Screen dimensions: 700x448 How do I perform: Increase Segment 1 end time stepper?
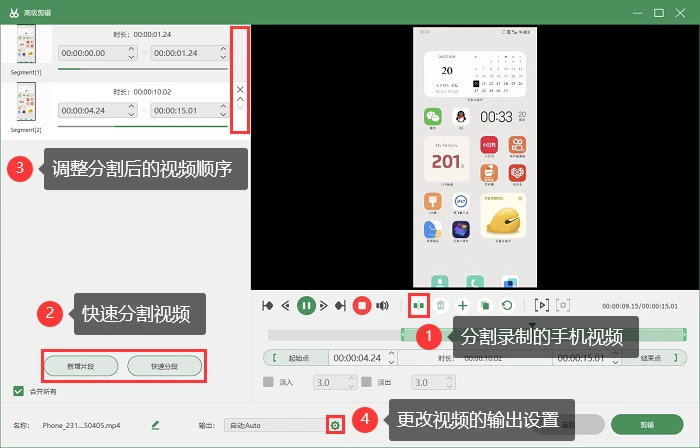point(223,49)
